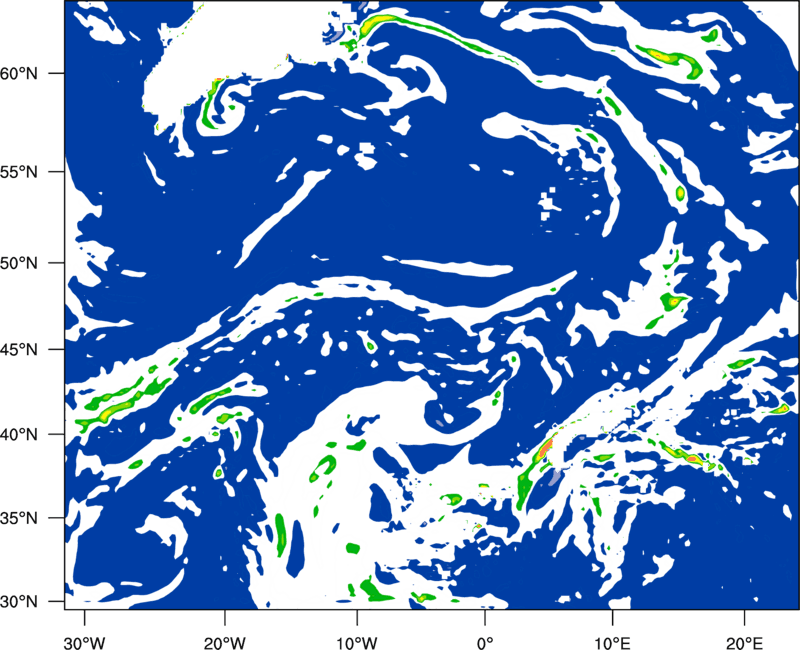Click the 20°E longitude label
The image size is (800, 650).
click(x=744, y=643)
